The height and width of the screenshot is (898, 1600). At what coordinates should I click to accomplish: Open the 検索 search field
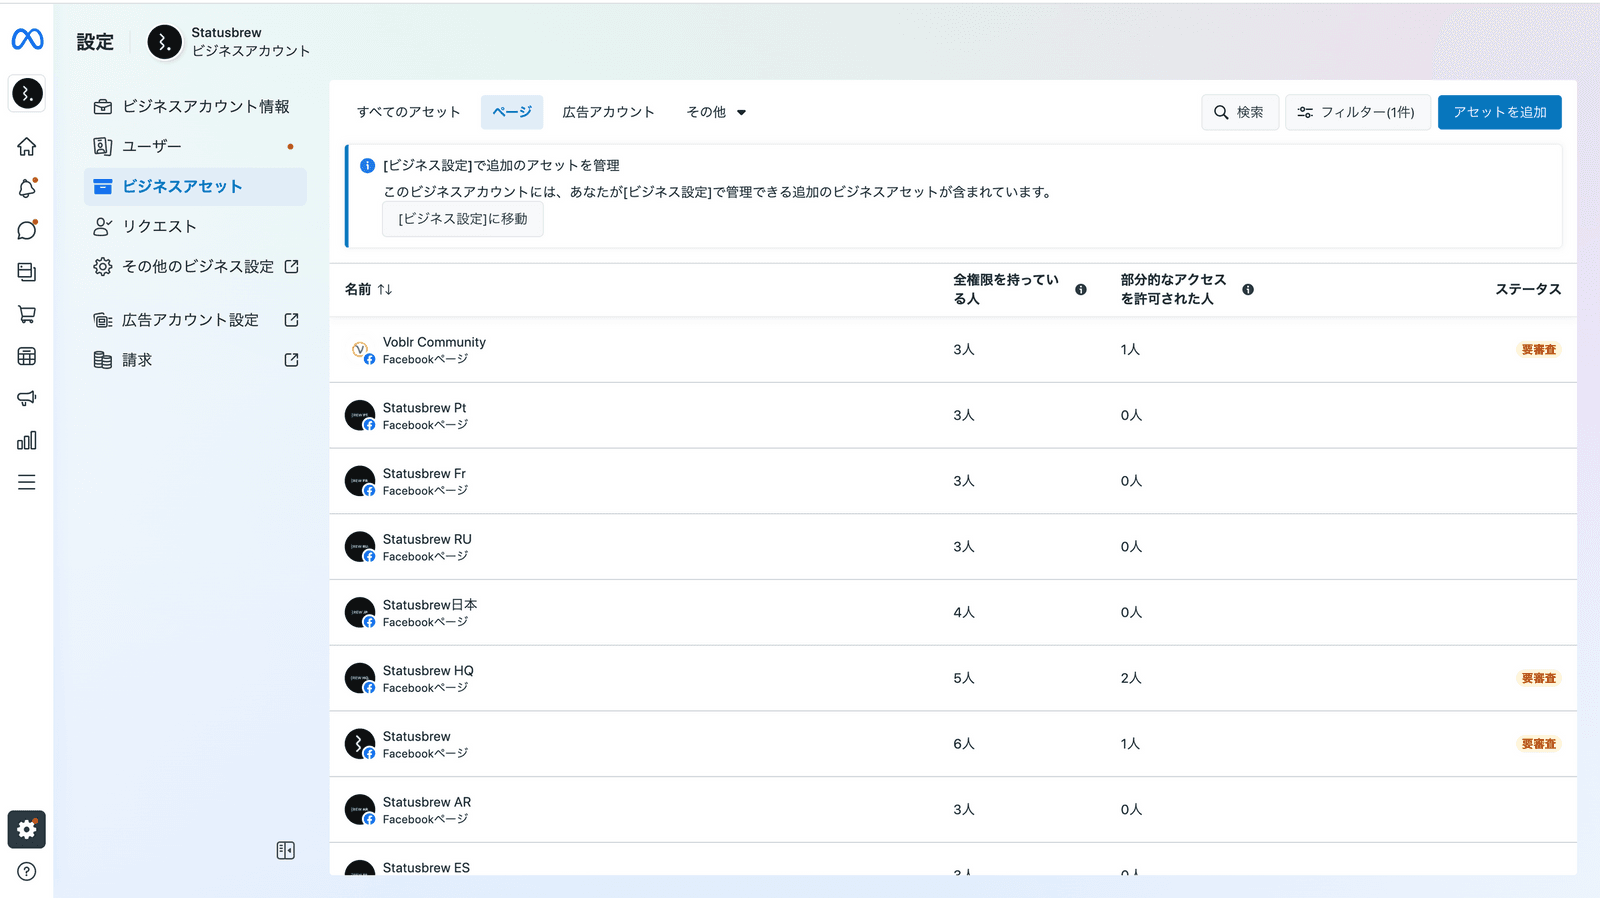[x=1239, y=112]
